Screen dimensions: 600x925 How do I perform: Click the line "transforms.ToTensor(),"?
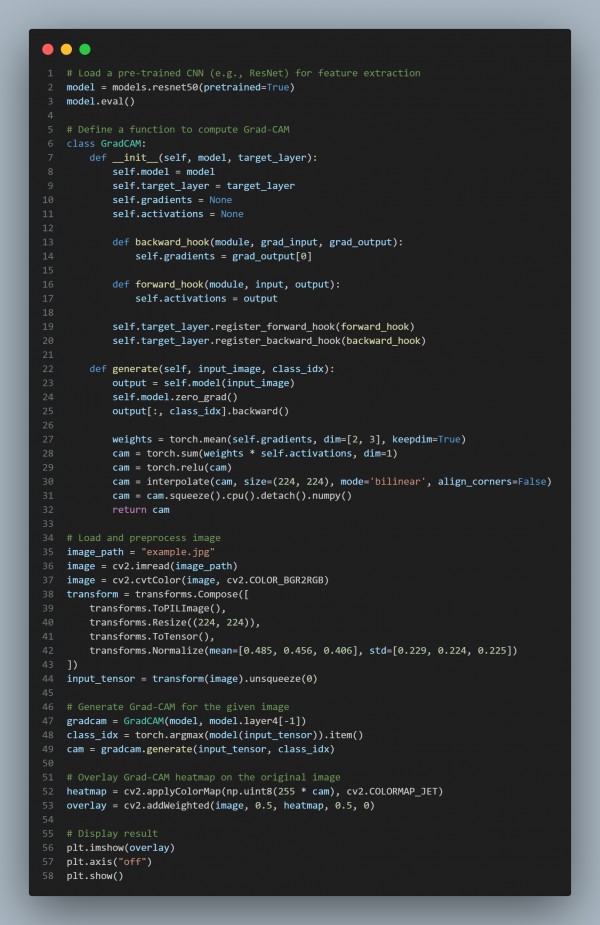pyautogui.click(x=152, y=637)
